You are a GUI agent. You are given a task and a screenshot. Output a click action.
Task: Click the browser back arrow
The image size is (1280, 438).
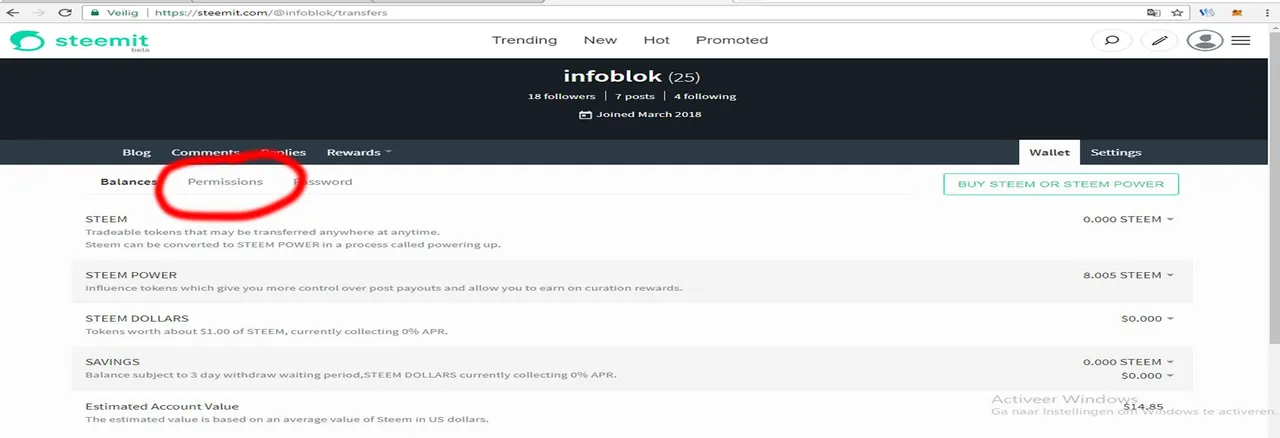tap(13, 13)
